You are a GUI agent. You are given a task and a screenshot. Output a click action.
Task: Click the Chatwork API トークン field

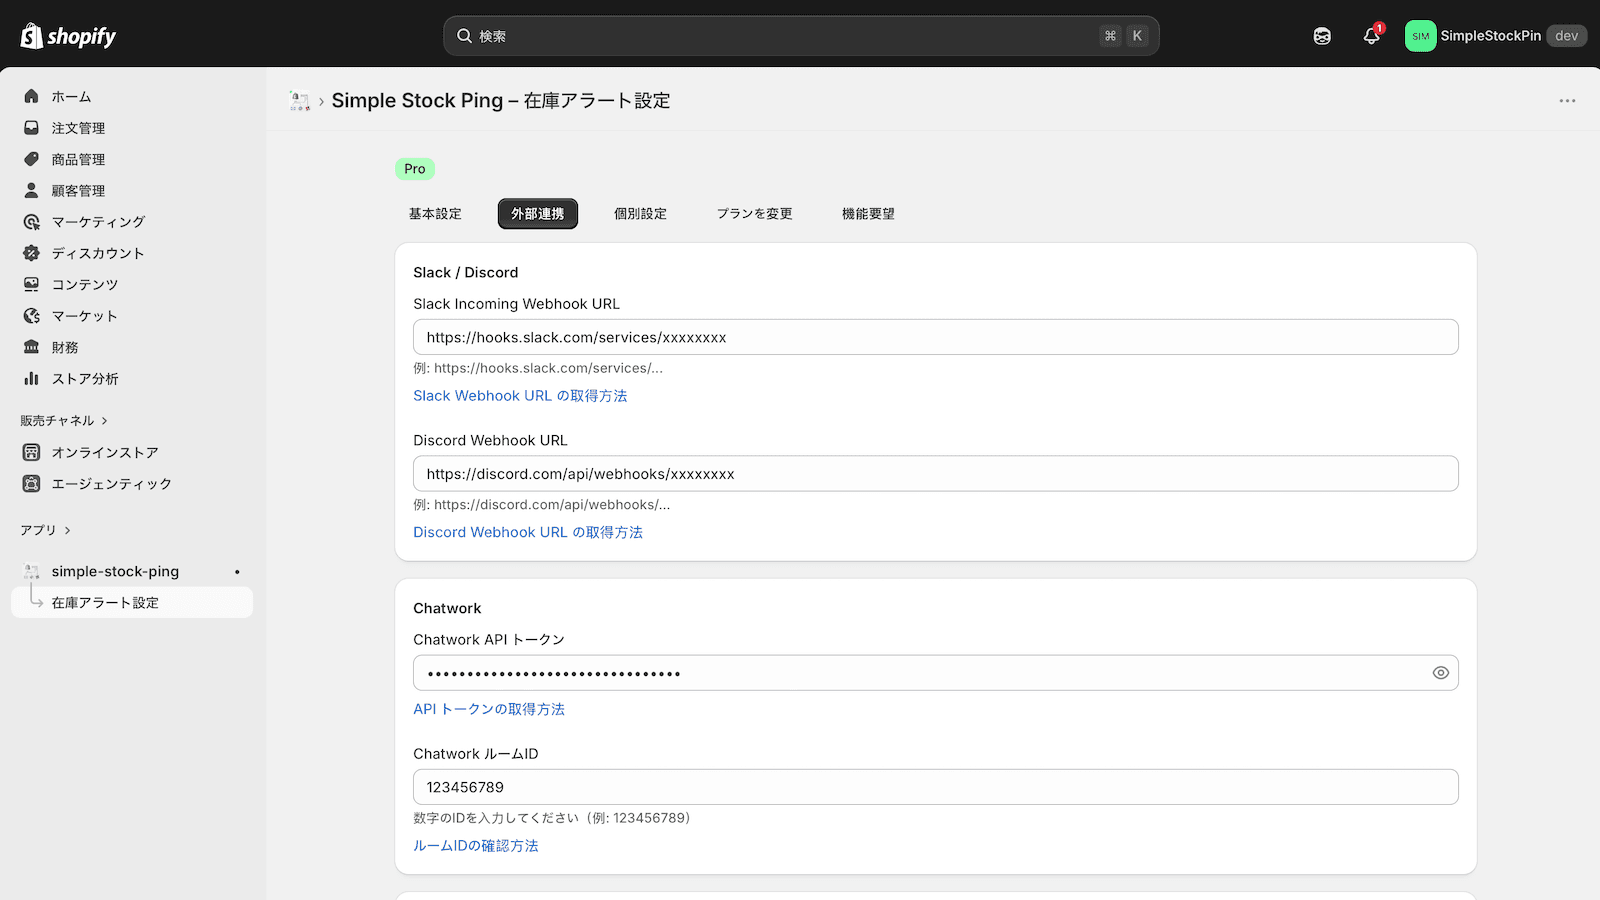(x=936, y=673)
